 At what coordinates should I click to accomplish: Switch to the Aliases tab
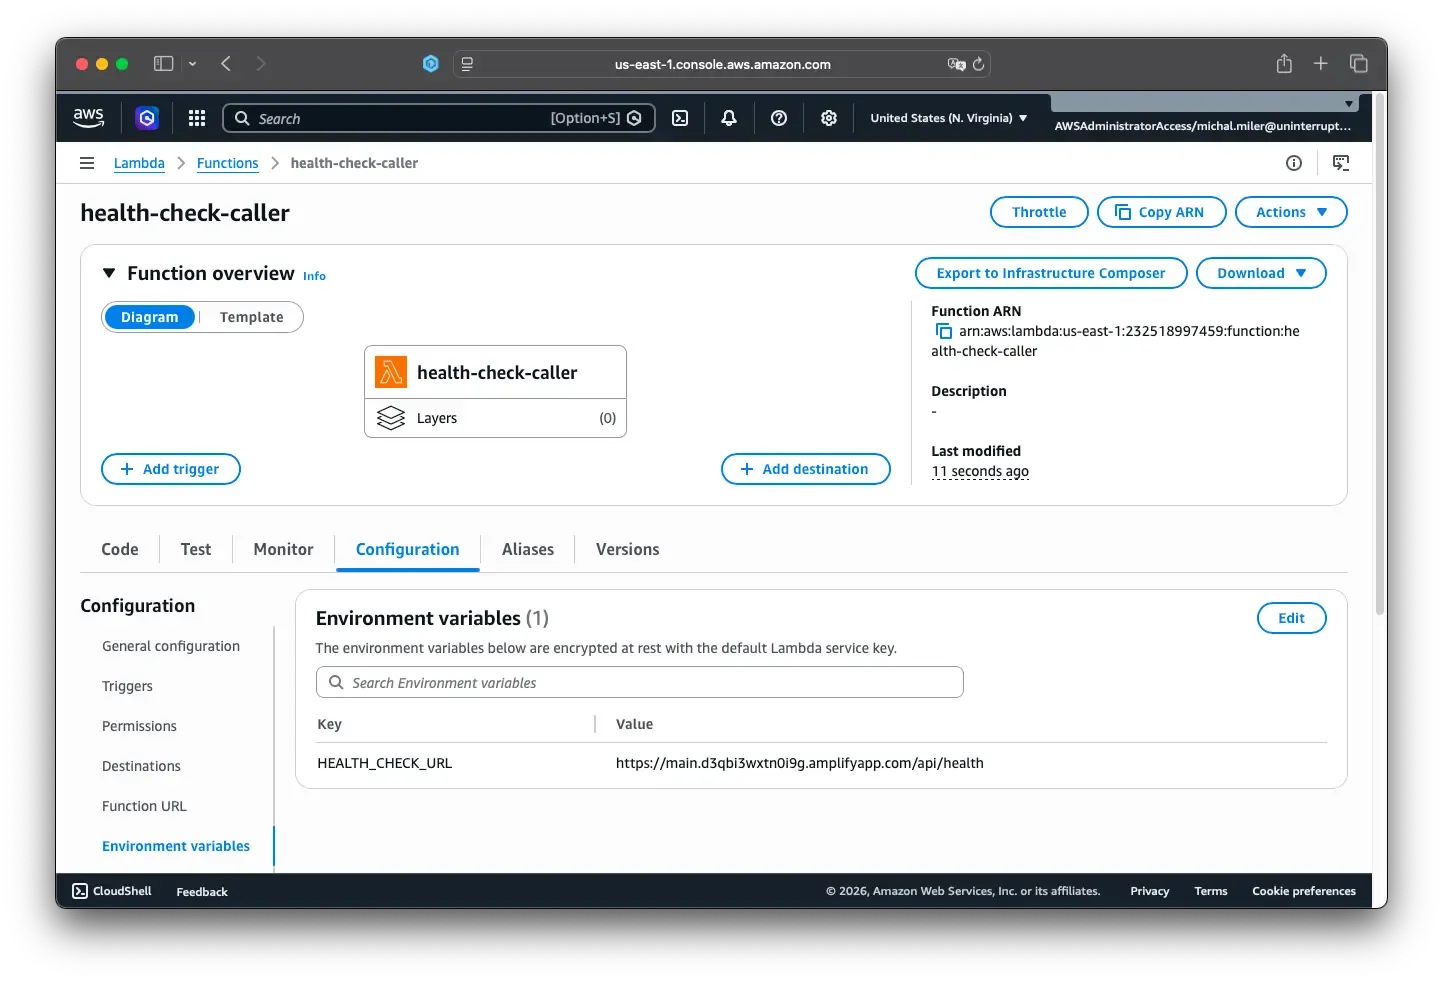tap(528, 549)
